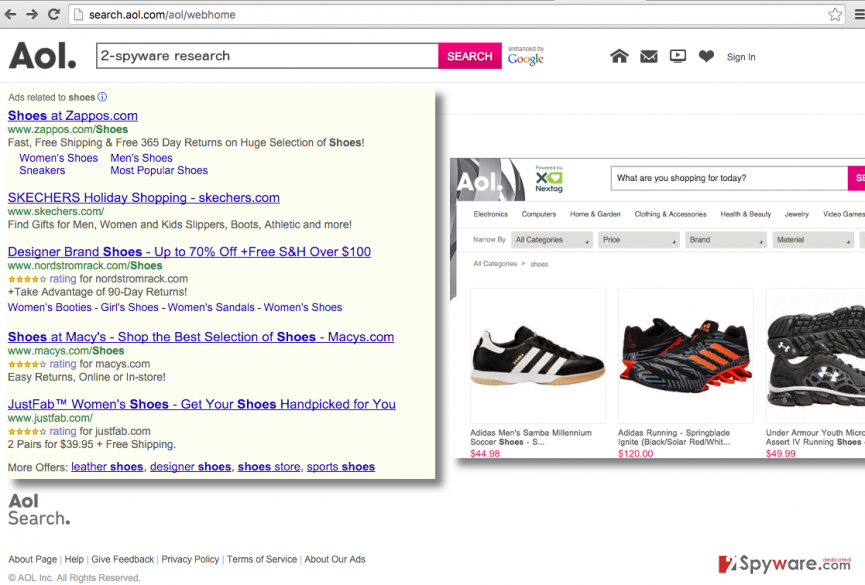Reload the page with refresh icon
The width and height of the screenshot is (865, 585).
coord(54,14)
